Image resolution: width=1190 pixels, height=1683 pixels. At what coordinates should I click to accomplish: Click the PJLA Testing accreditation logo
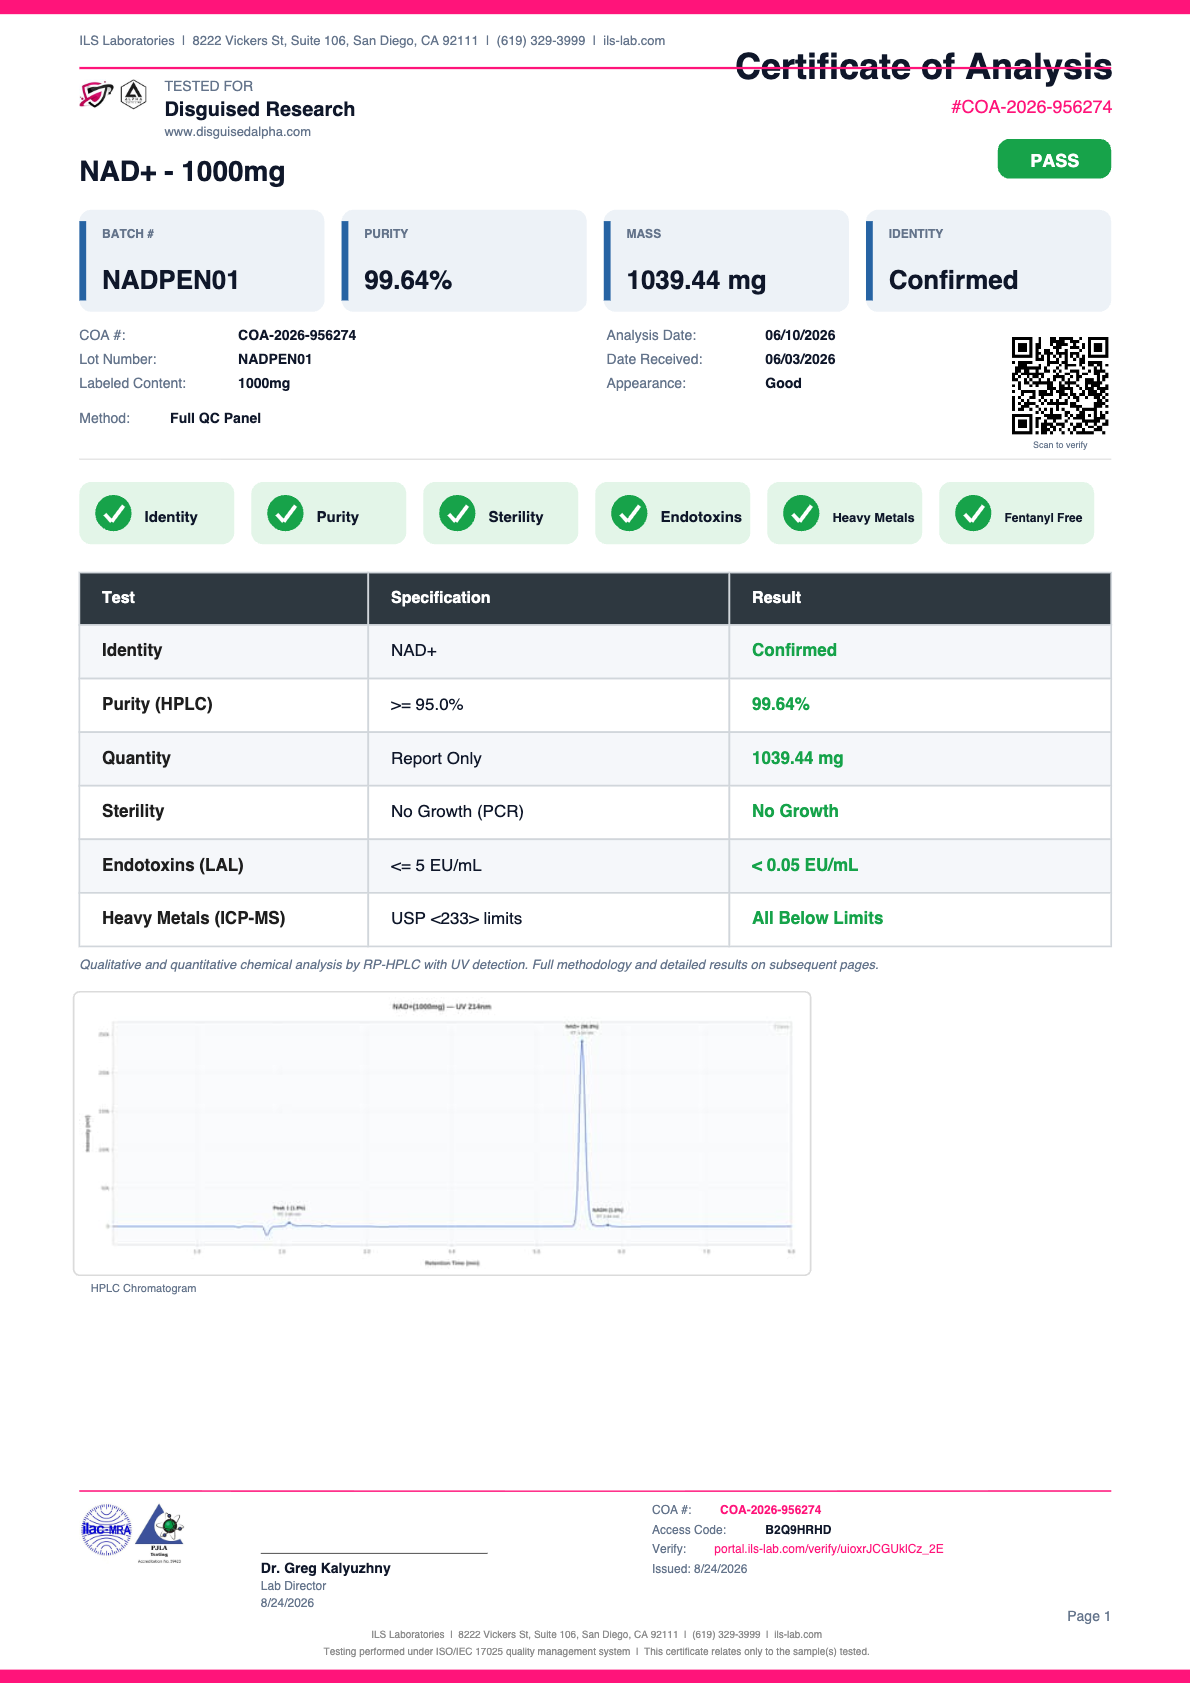point(160,1533)
